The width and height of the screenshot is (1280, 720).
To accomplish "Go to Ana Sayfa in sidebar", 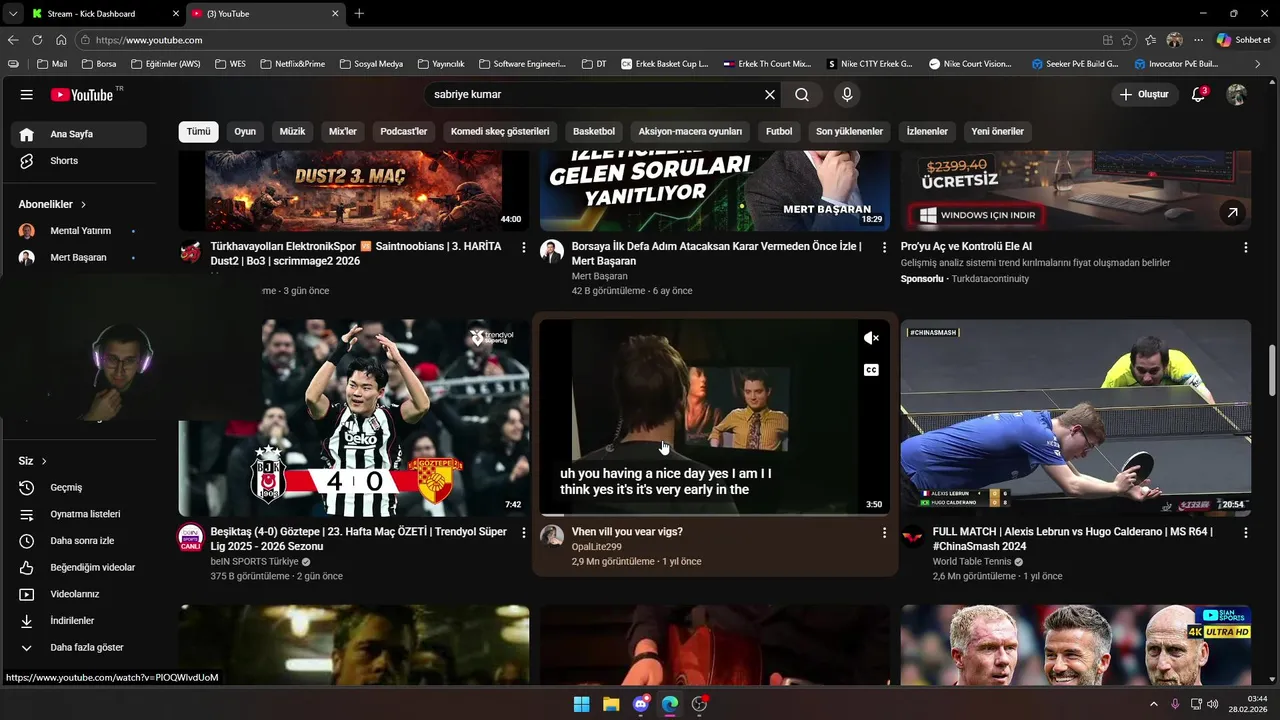I will pos(79,134).
